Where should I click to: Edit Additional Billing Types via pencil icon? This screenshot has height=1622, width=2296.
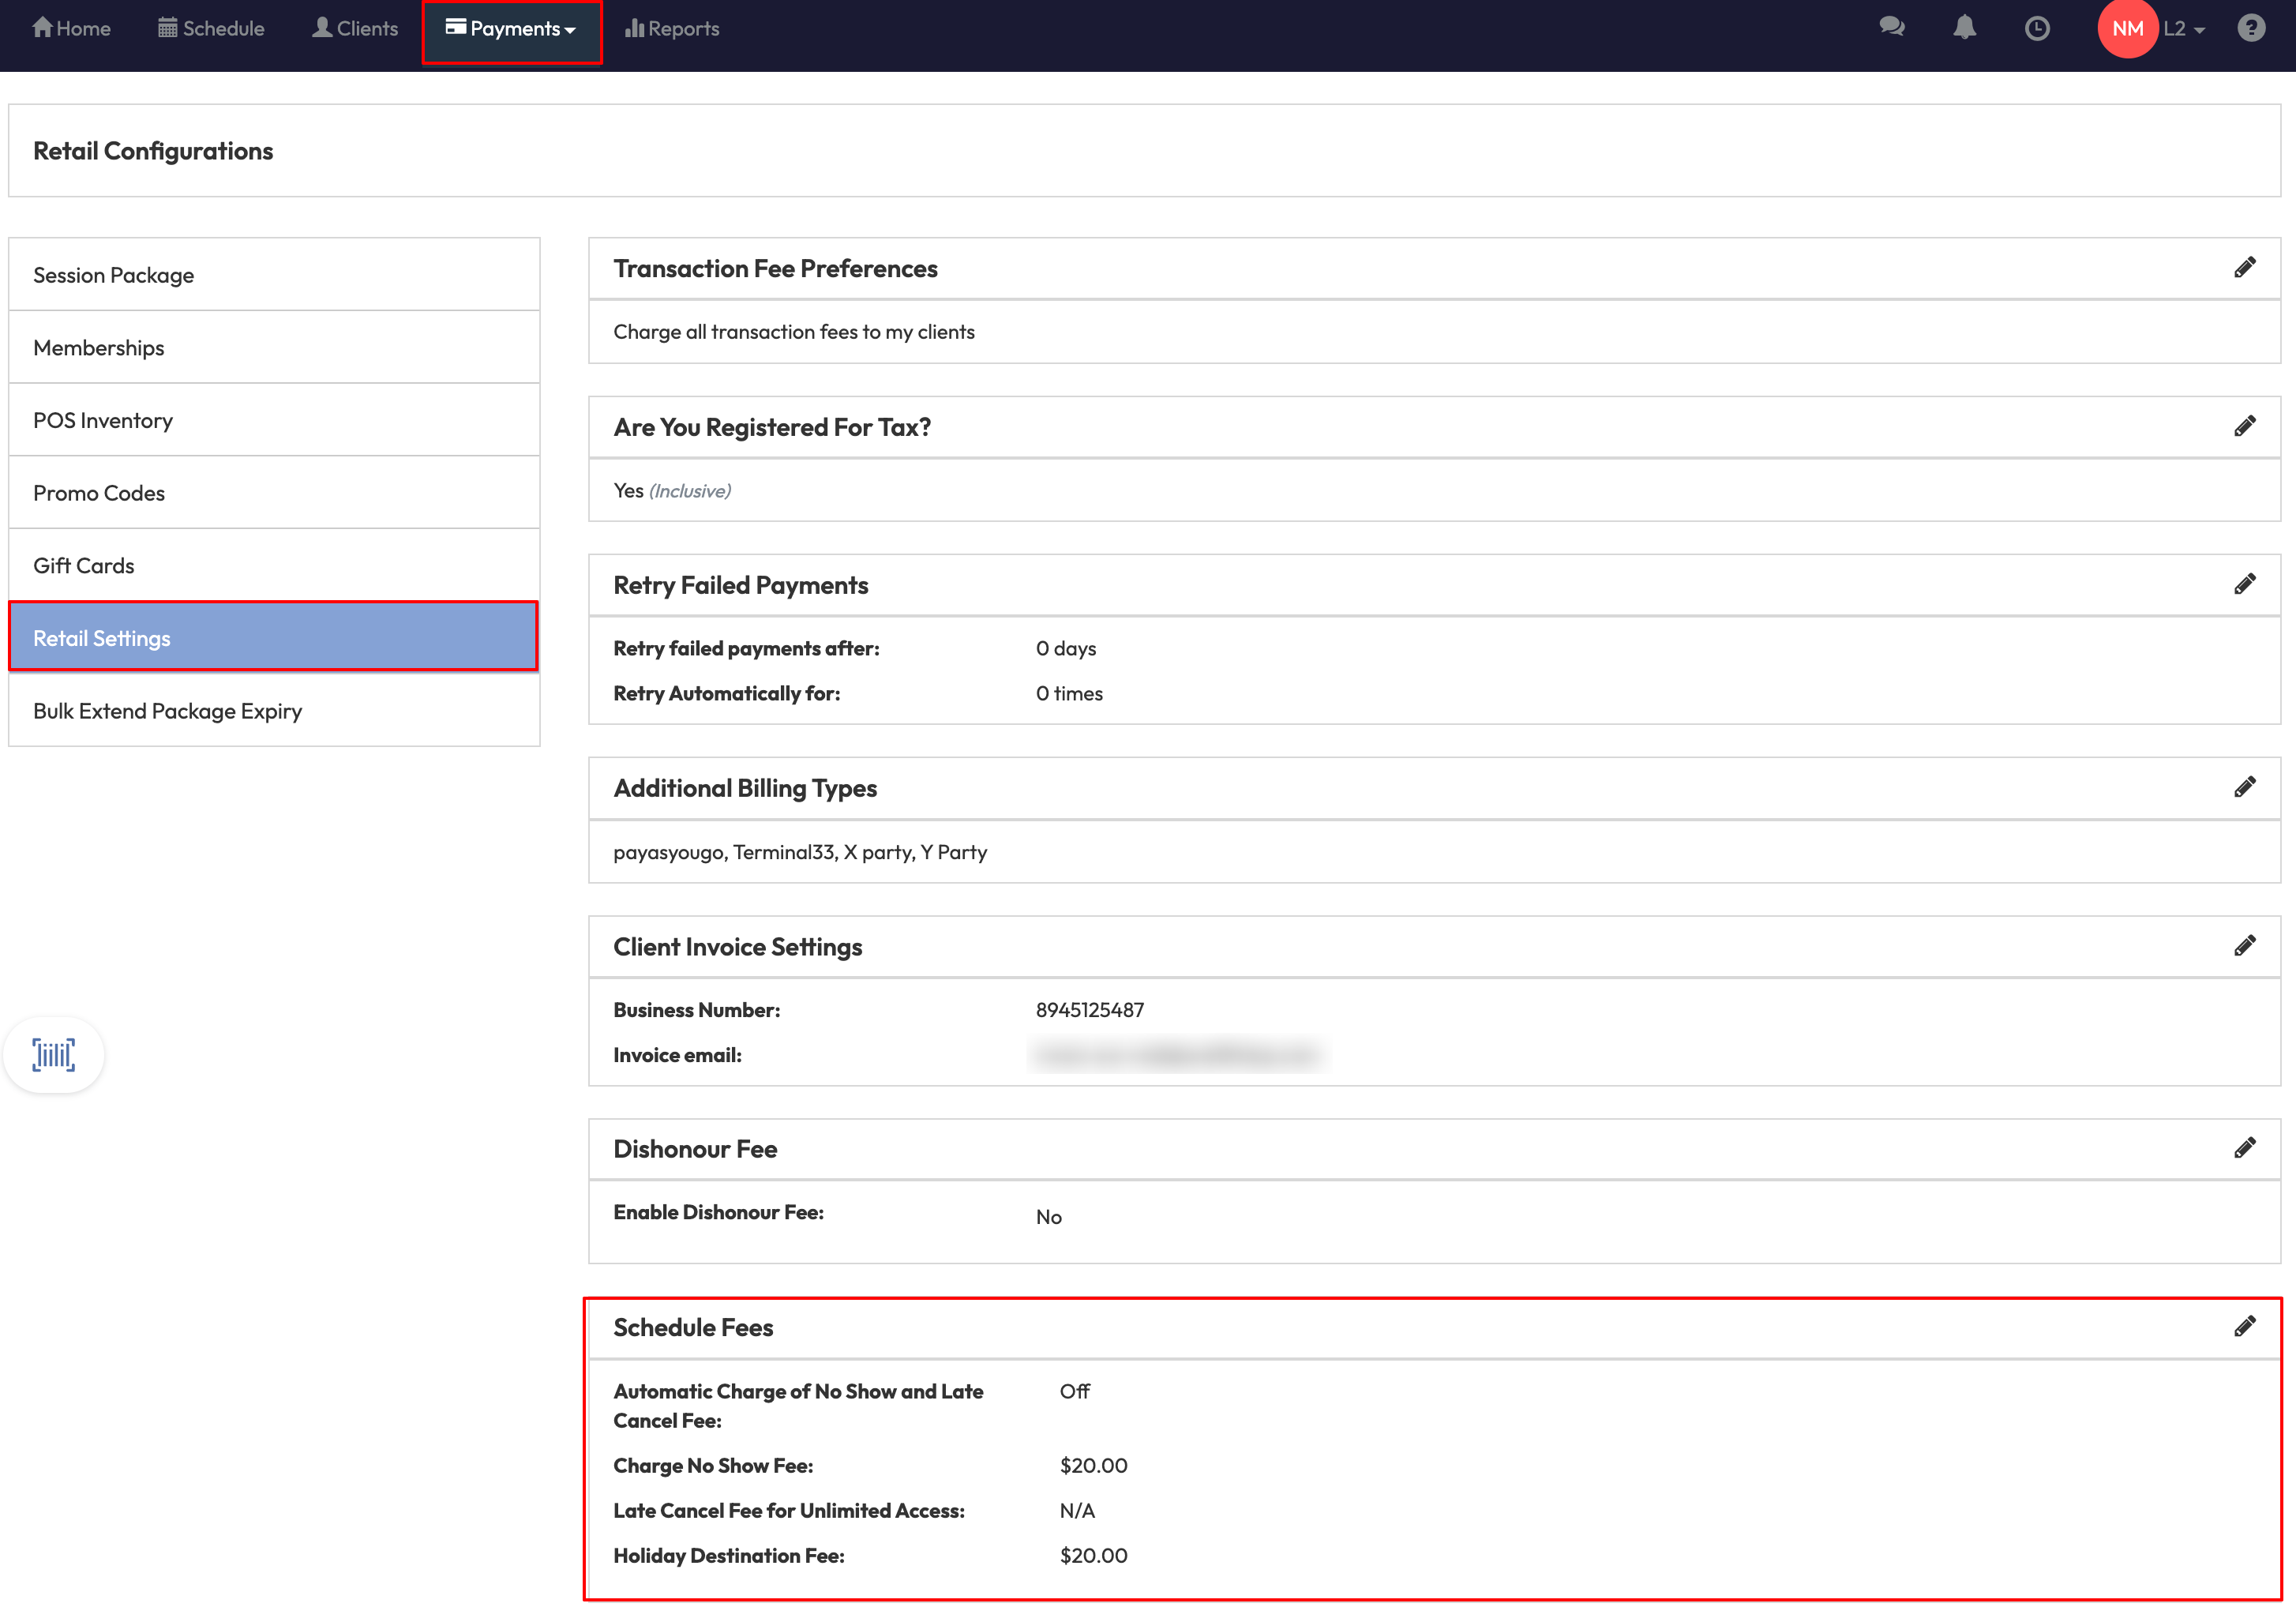pyautogui.click(x=2244, y=787)
